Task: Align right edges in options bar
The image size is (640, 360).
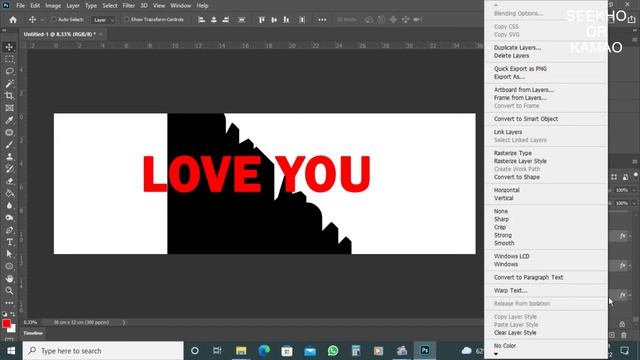Action: pos(226,20)
